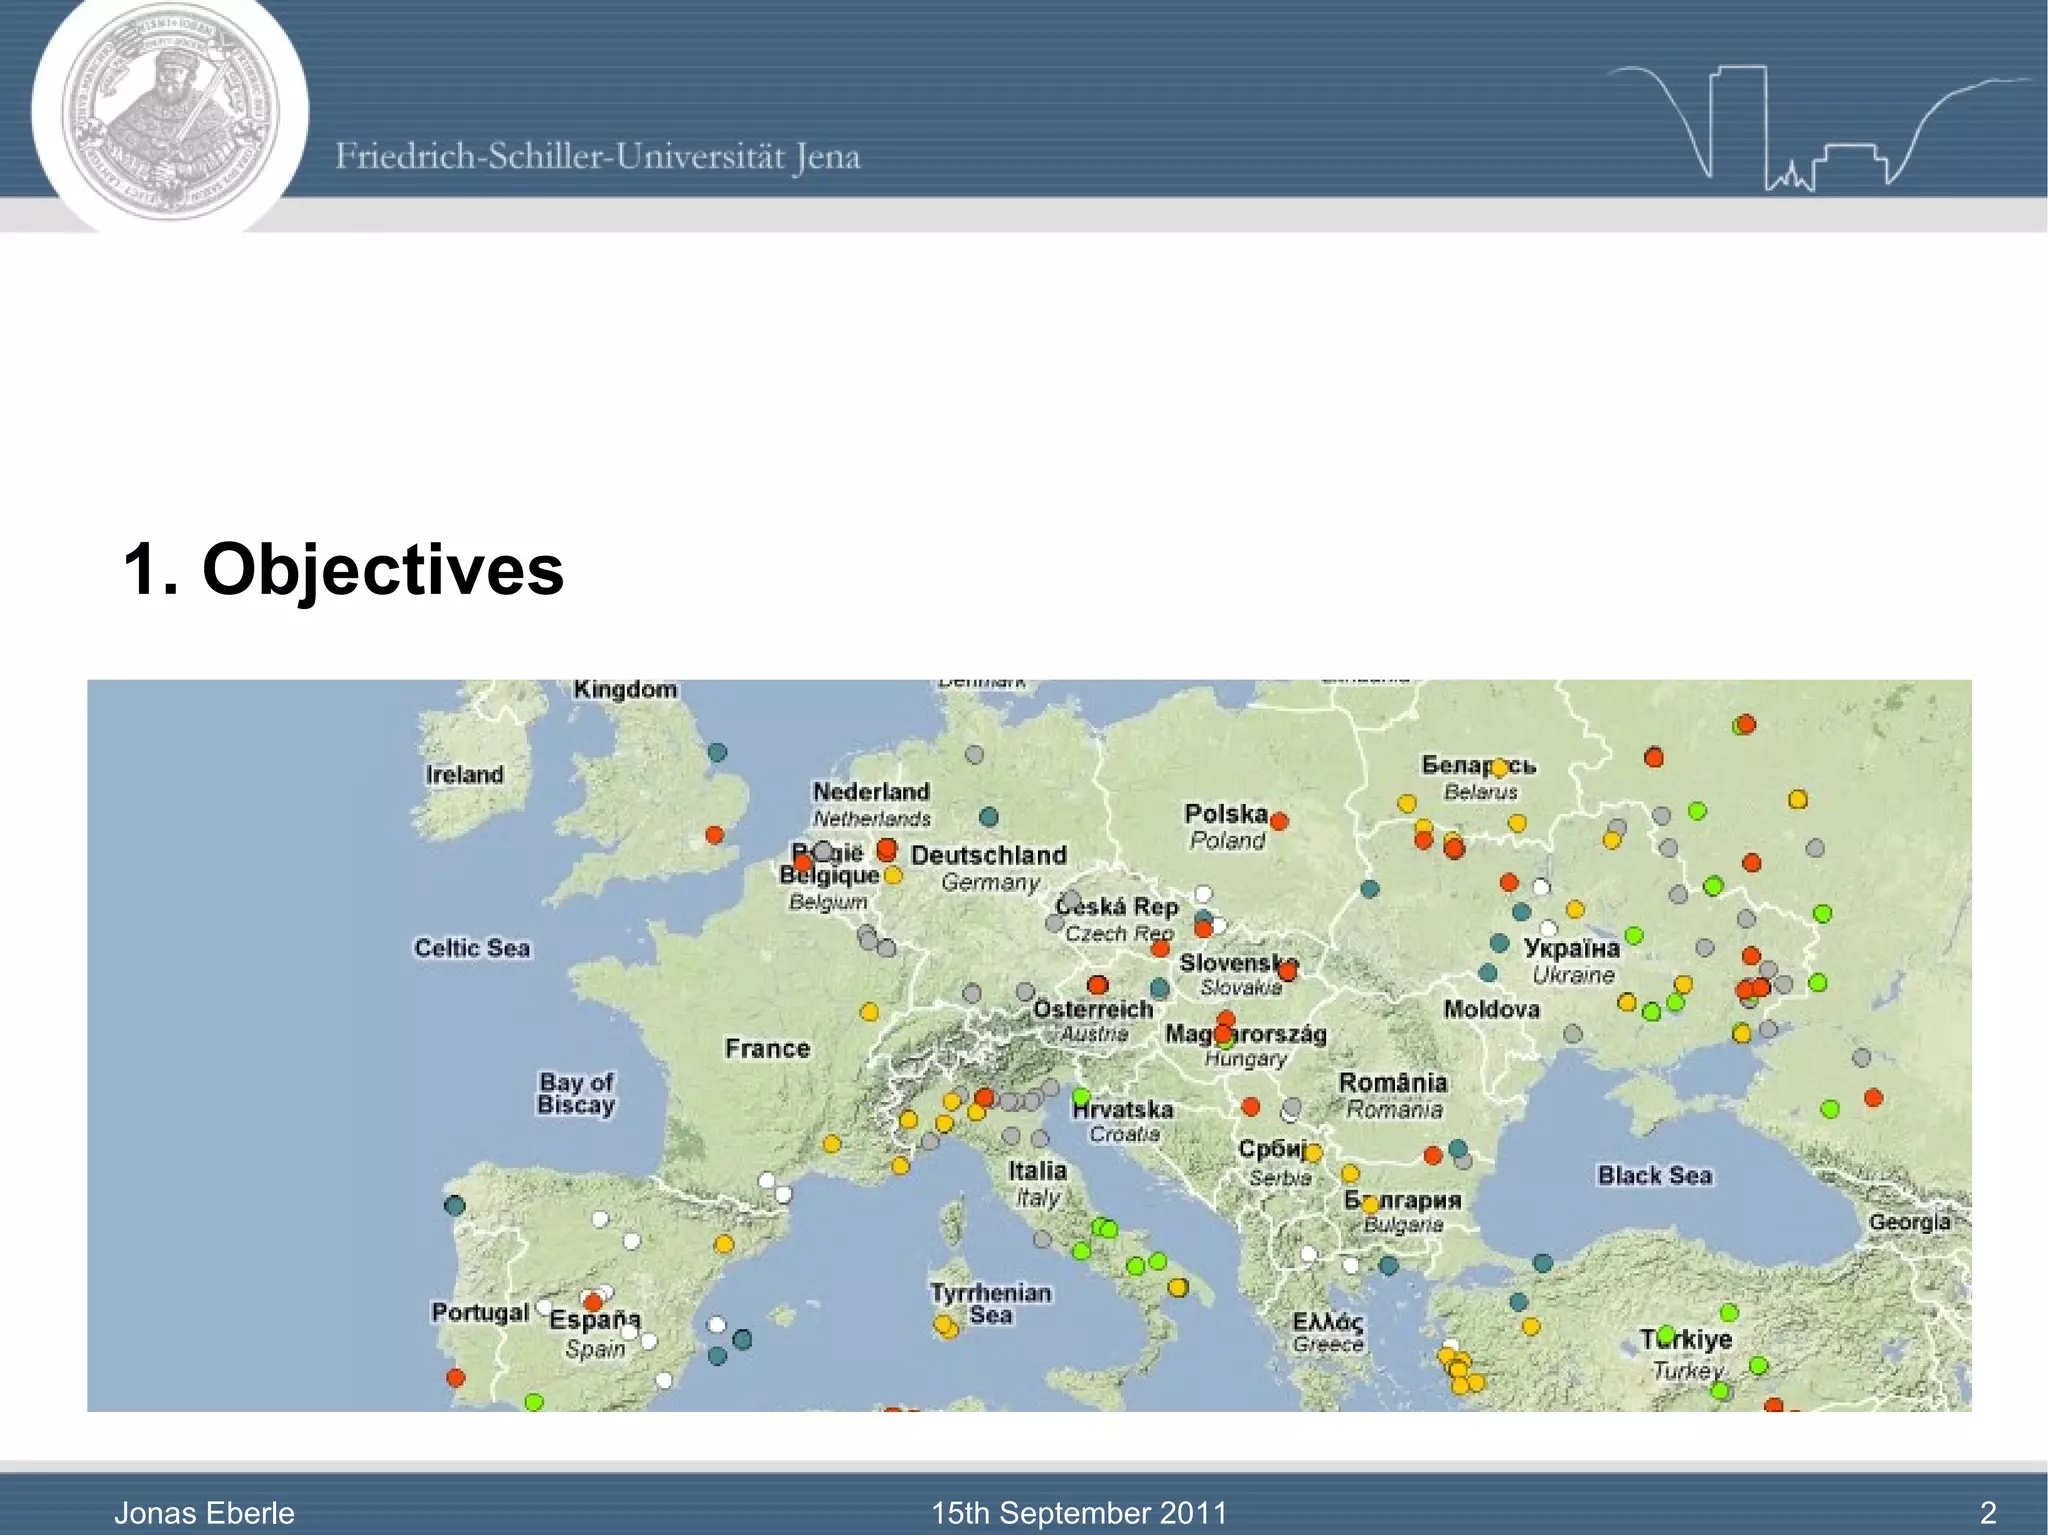Click the university seal logo
Viewport: 2048px width, 1535px height.
[168, 111]
